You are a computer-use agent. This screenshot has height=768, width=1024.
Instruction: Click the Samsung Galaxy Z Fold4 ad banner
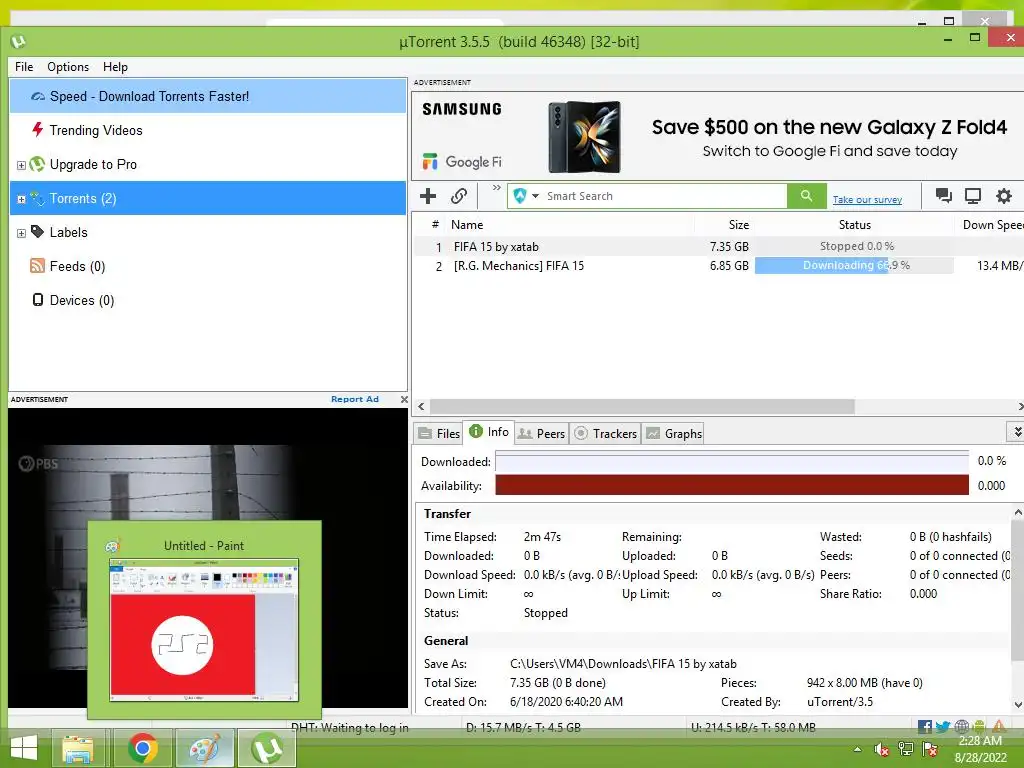pyautogui.click(x=717, y=136)
